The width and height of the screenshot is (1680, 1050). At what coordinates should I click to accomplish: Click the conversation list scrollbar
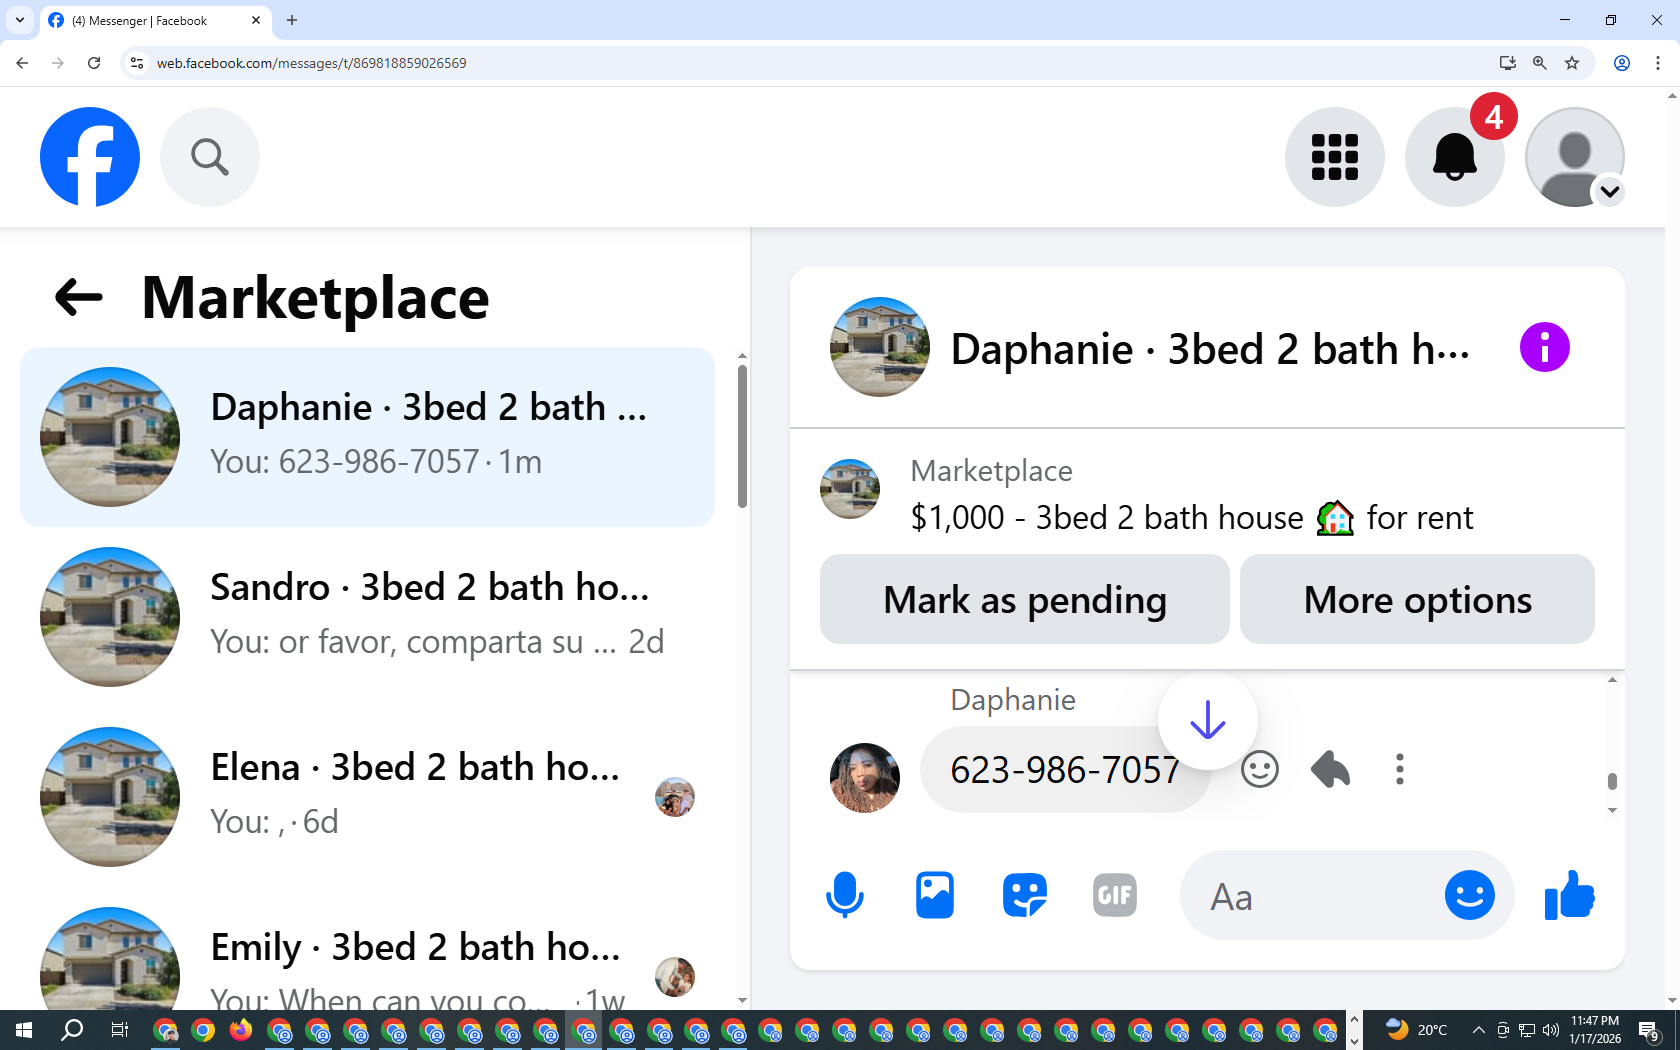click(742, 436)
